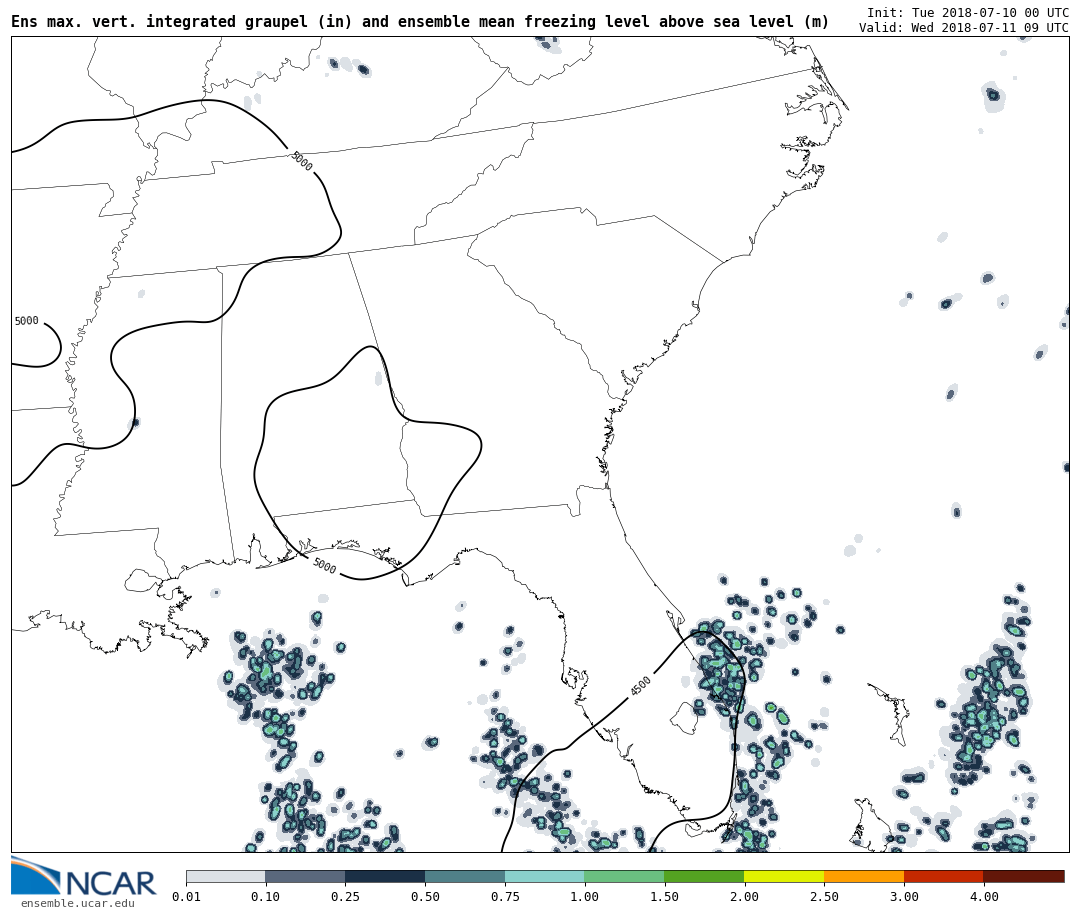
Task: Click the 5000 contour label at left edge
Action: click(x=26, y=321)
